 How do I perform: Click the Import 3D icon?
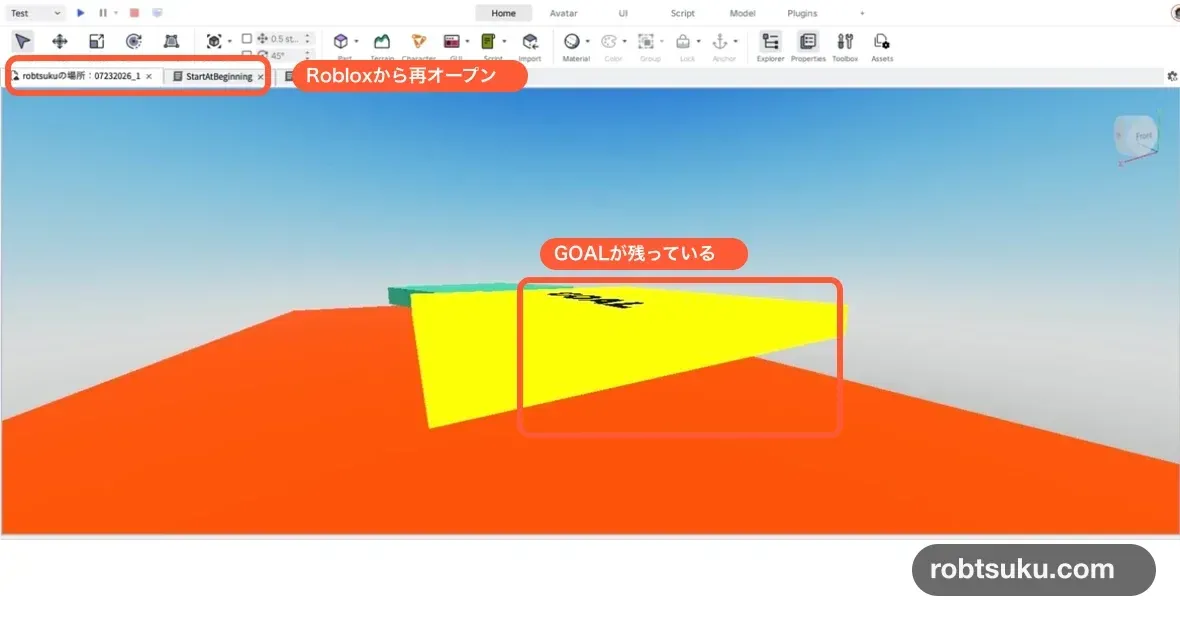(530, 41)
